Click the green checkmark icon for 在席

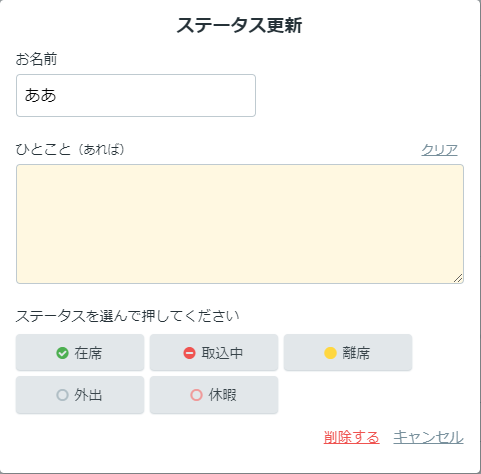point(62,353)
